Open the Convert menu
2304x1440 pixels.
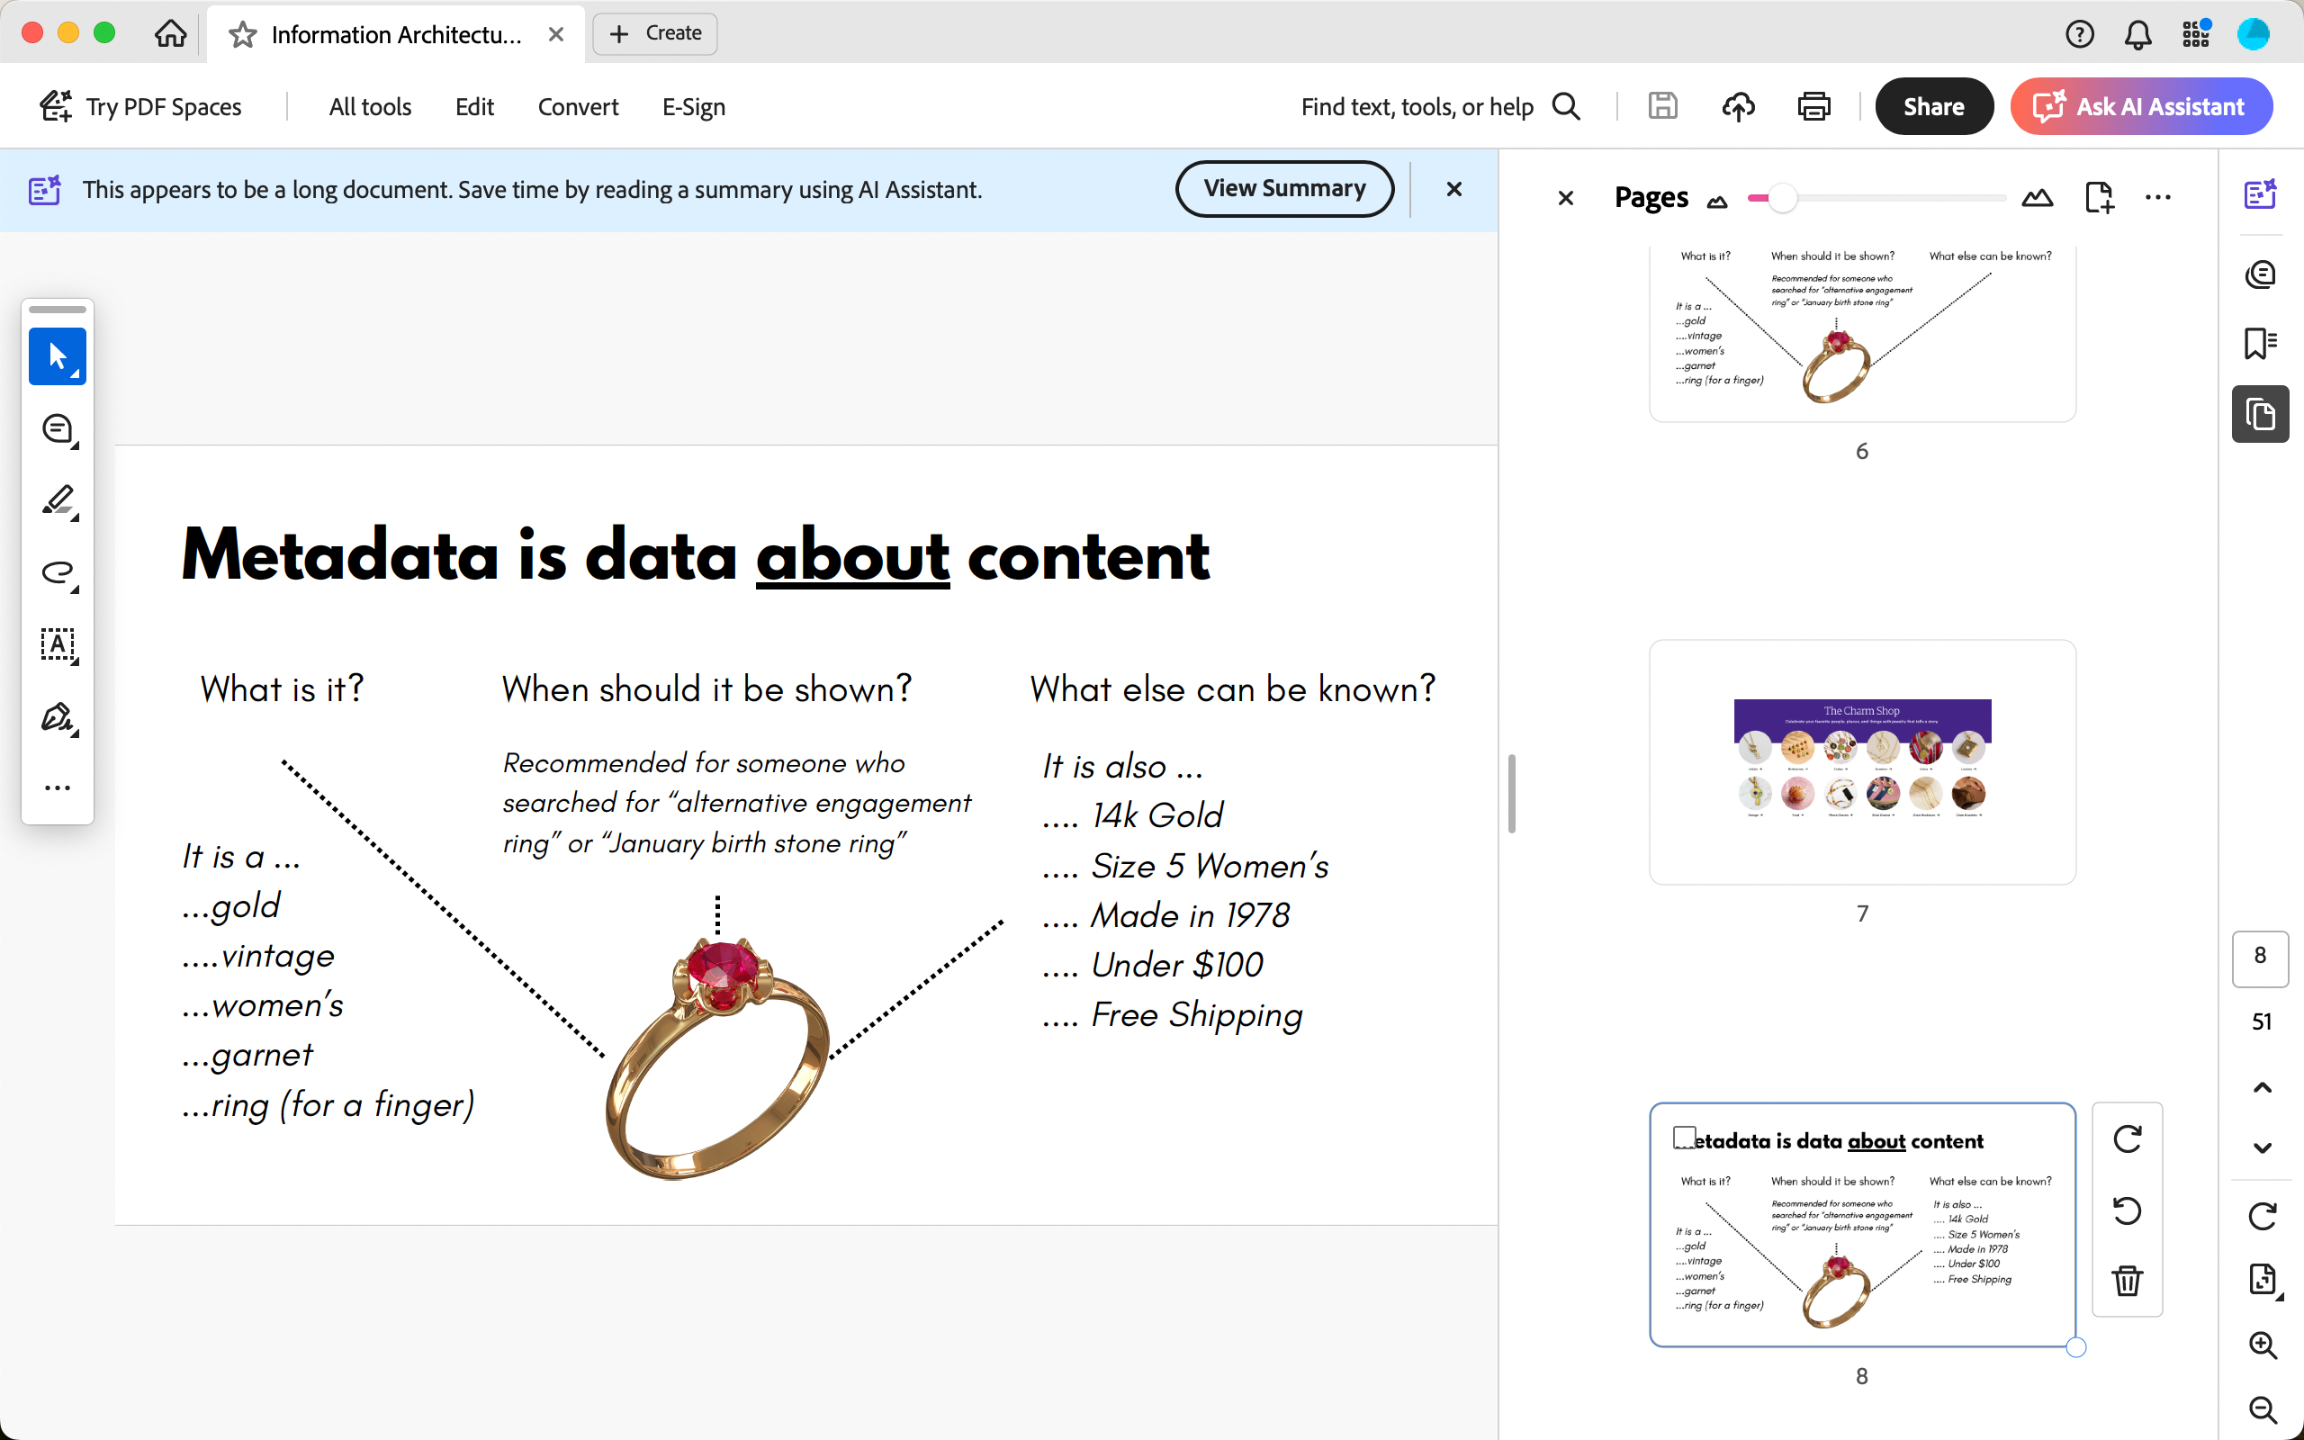(578, 106)
